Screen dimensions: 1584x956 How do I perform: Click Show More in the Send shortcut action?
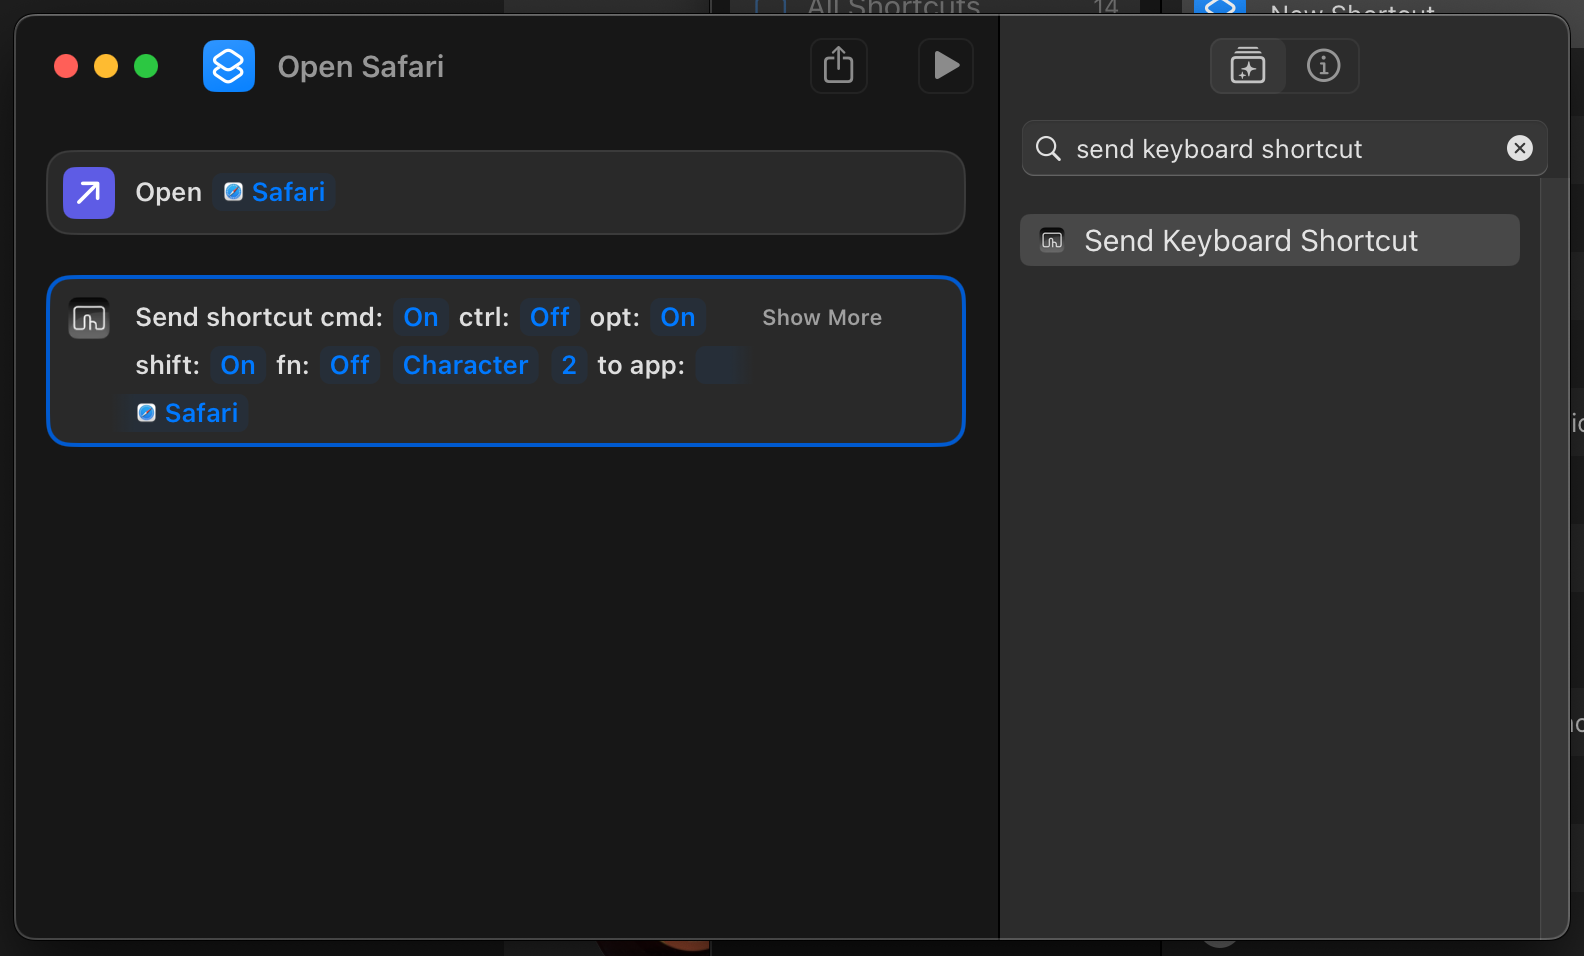(822, 317)
